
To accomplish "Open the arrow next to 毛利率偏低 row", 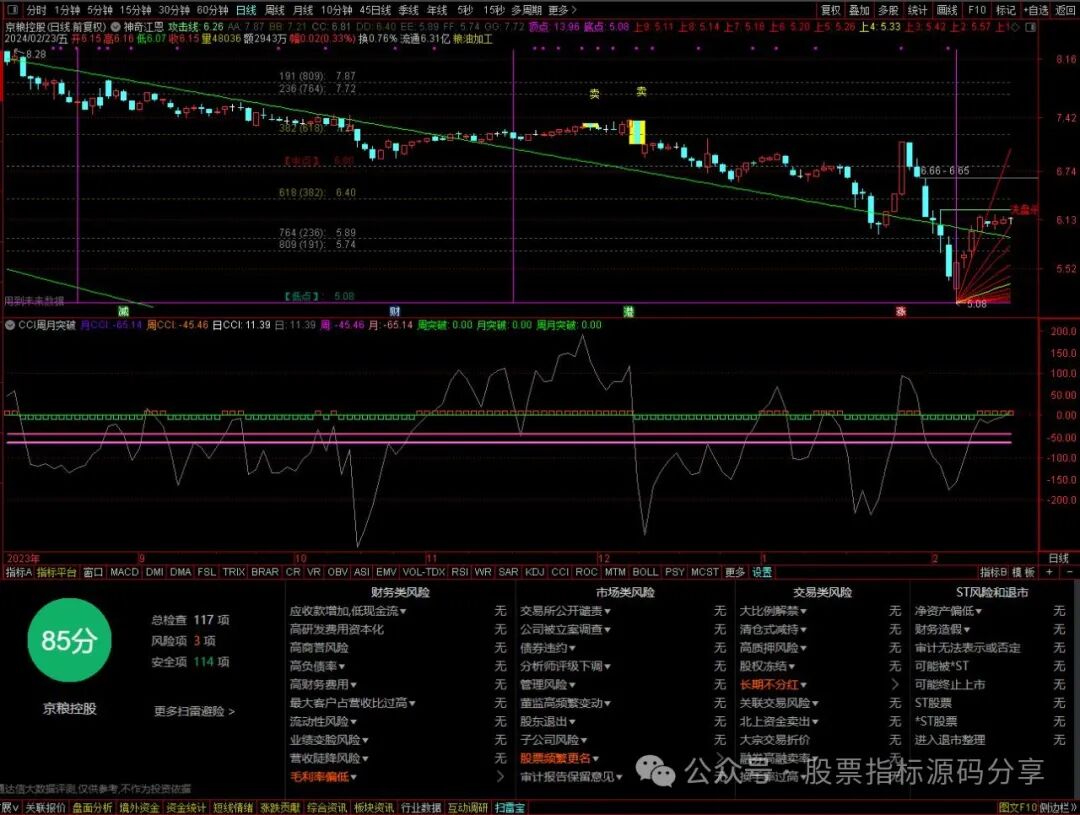I will pos(501,776).
